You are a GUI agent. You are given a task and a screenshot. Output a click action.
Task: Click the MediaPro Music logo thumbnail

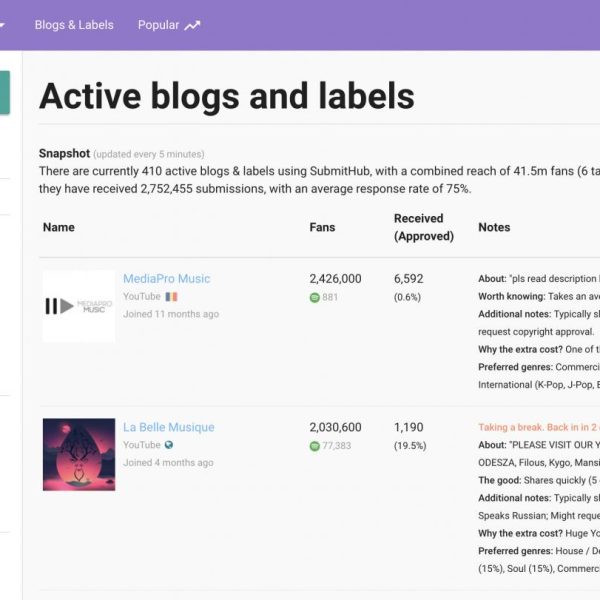pyautogui.click(x=79, y=306)
